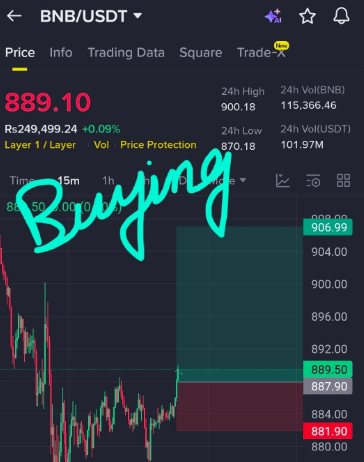Click the 896.00 axis price label
Viewport: 364px width, 462px height.
point(329,317)
